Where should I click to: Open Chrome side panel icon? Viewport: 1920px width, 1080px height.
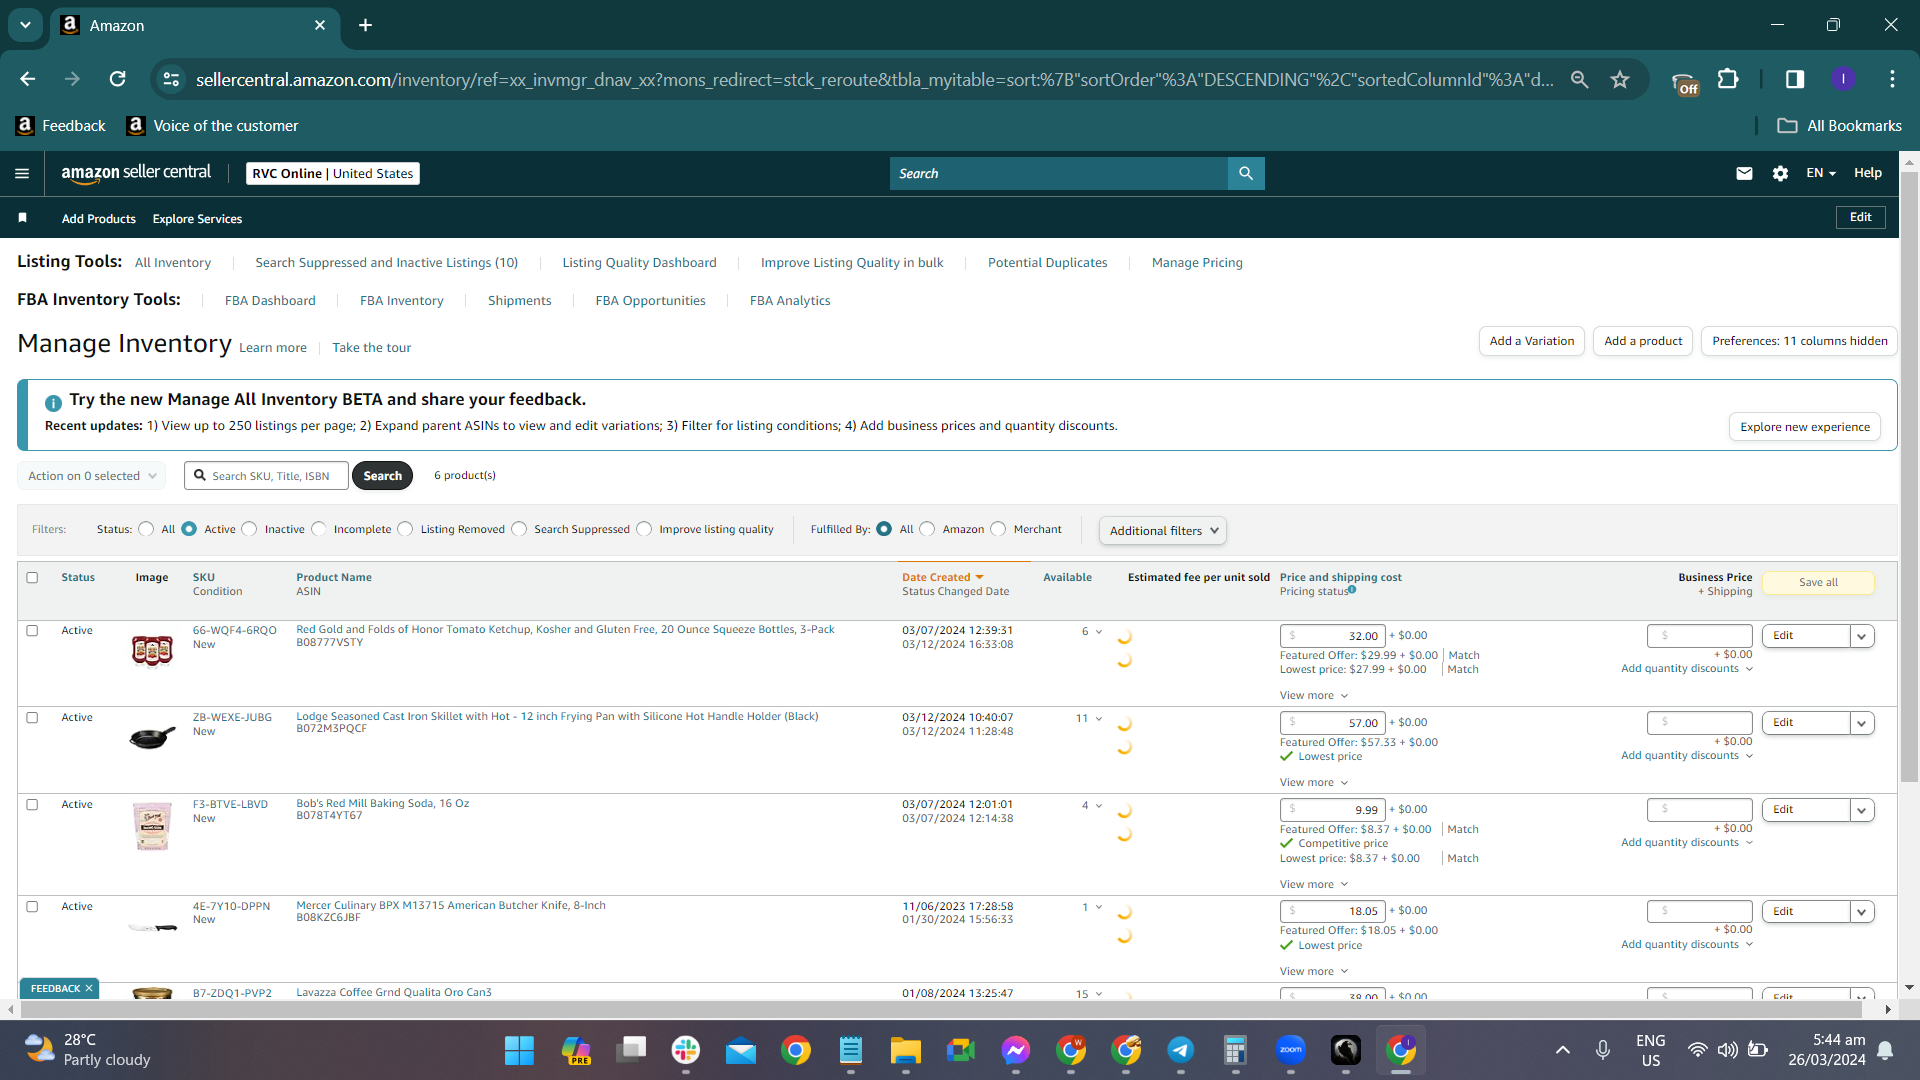(x=1795, y=79)
